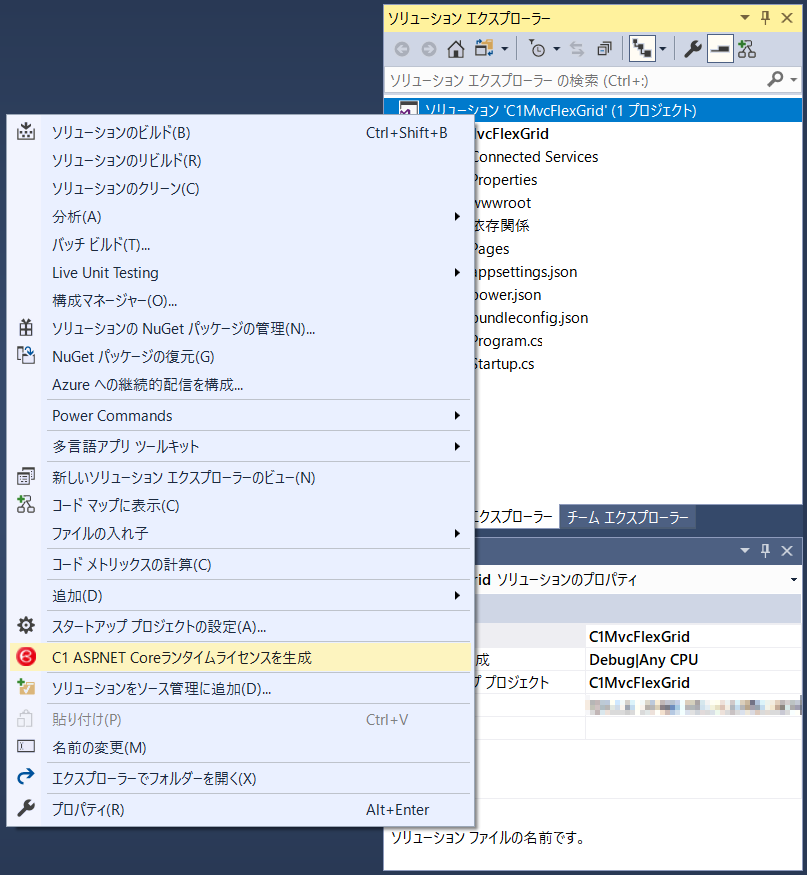This screenshot has width=807, height=875.
Task: Click the startup project gear icon
Action: pyautogui.click(x=26, y=626)
